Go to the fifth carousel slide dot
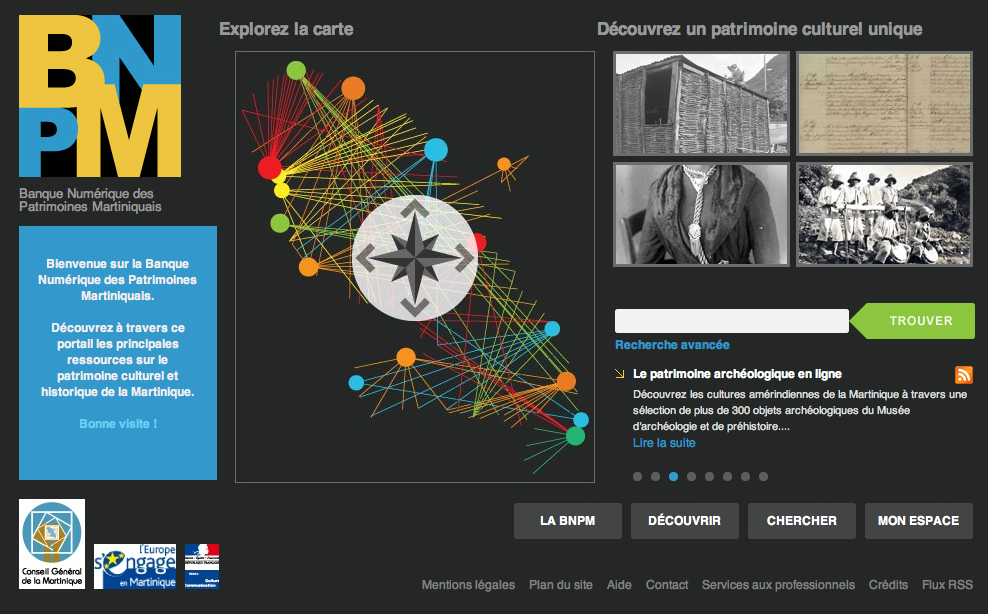 pyautogui.click(x=709, y=477)
